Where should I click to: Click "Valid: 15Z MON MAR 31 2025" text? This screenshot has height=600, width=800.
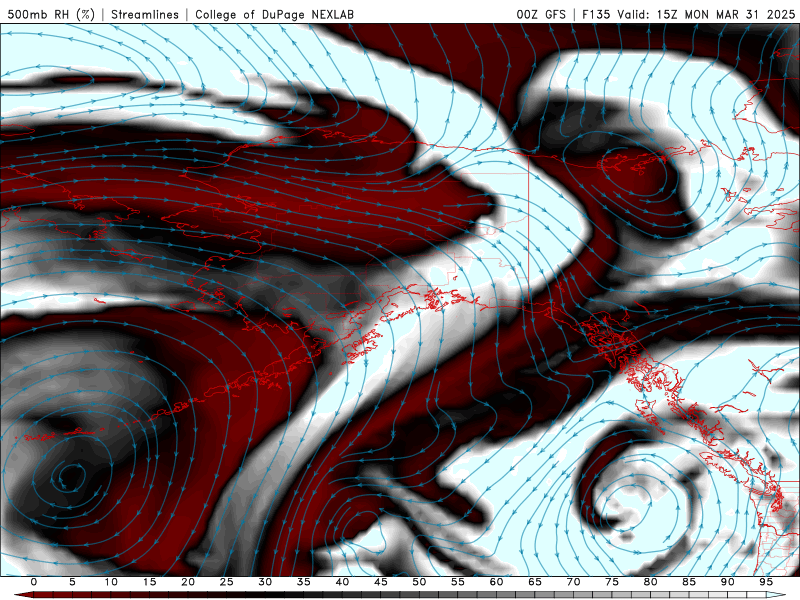pos(706,14)
